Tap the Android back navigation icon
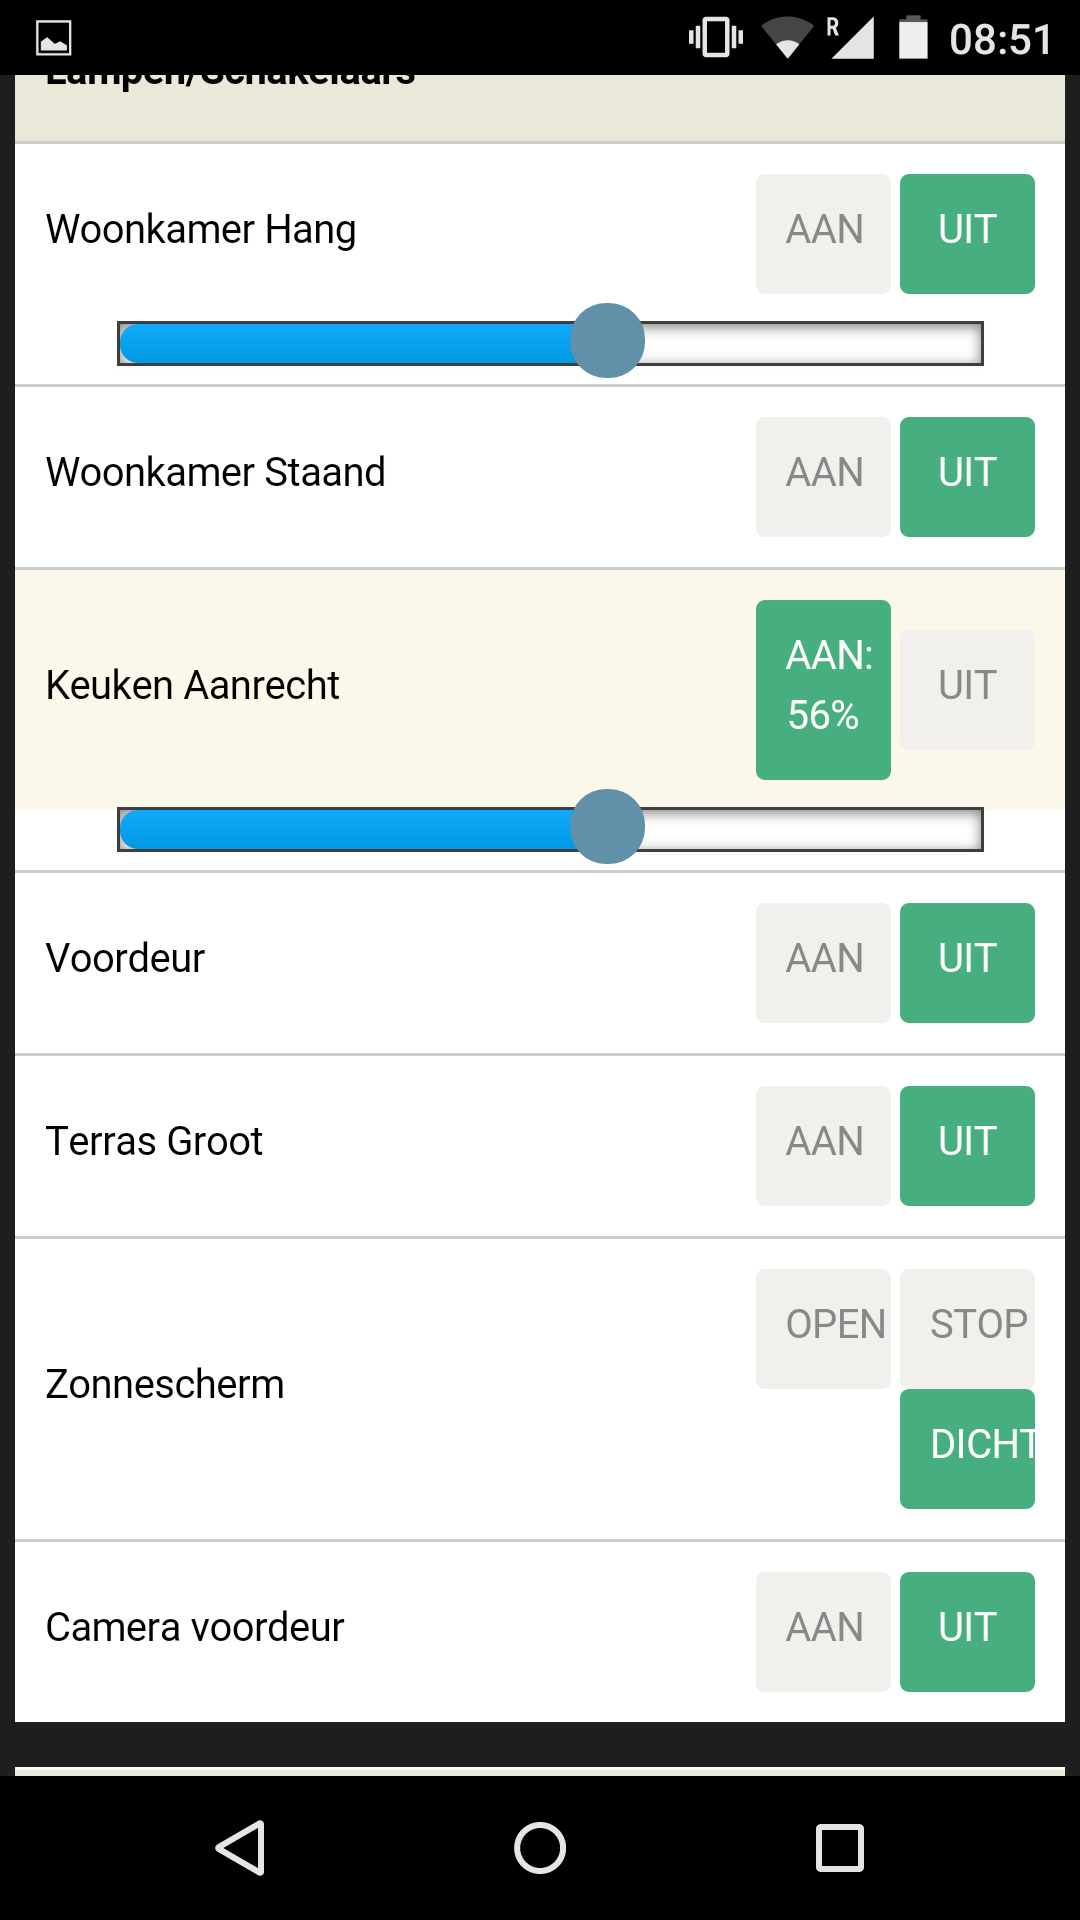The width and height of the screenshot is (1080, 1920). point(241,1847)
